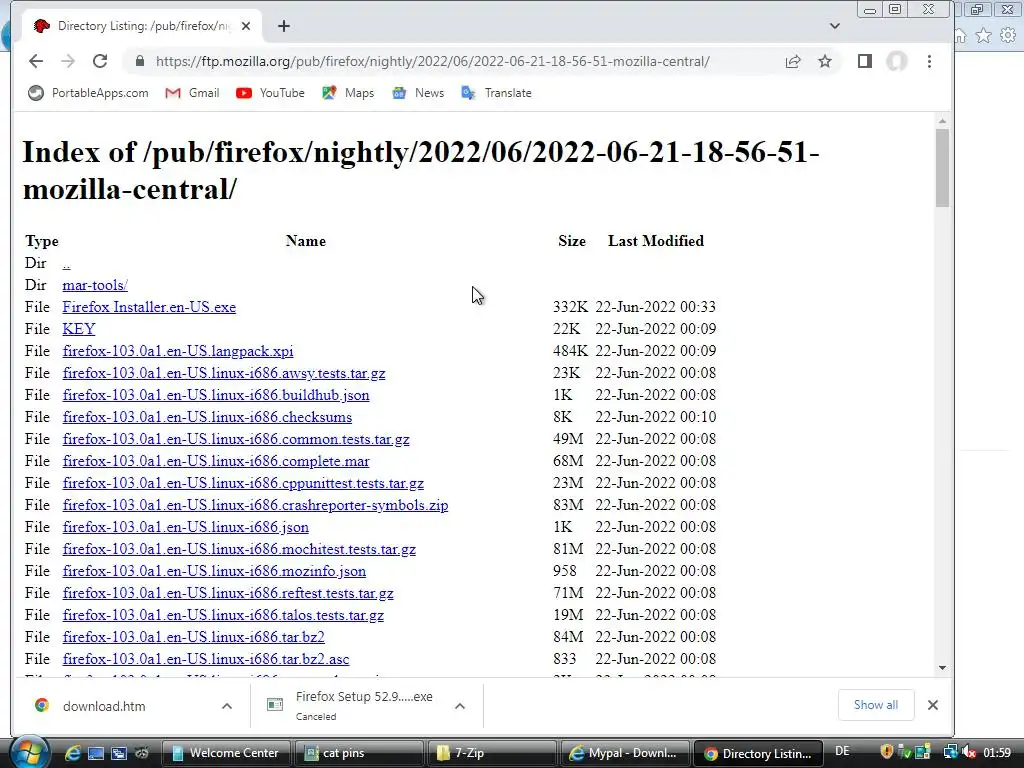Download linux-i686.talos.tests.tar.gz

(223, 615)
